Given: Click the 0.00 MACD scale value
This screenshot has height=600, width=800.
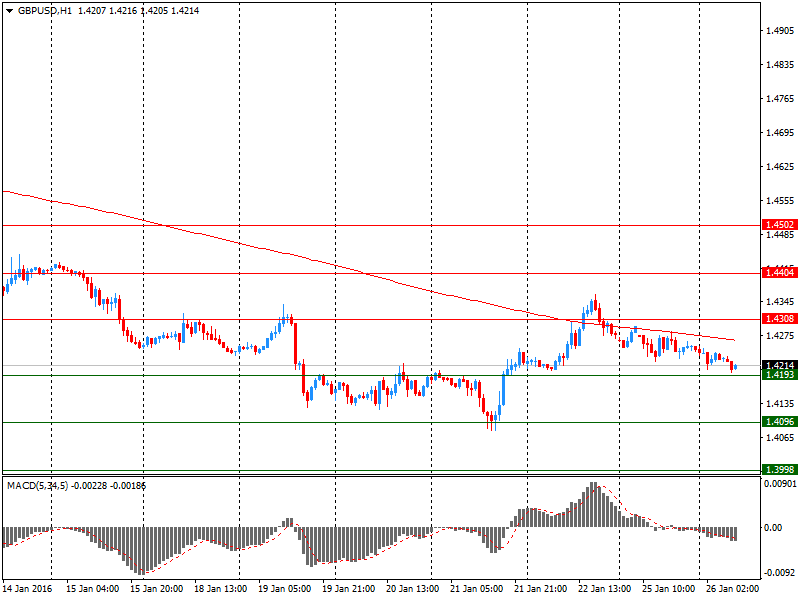Looking at the screenshot, I should pyautogui.click(x=773, y=528).
